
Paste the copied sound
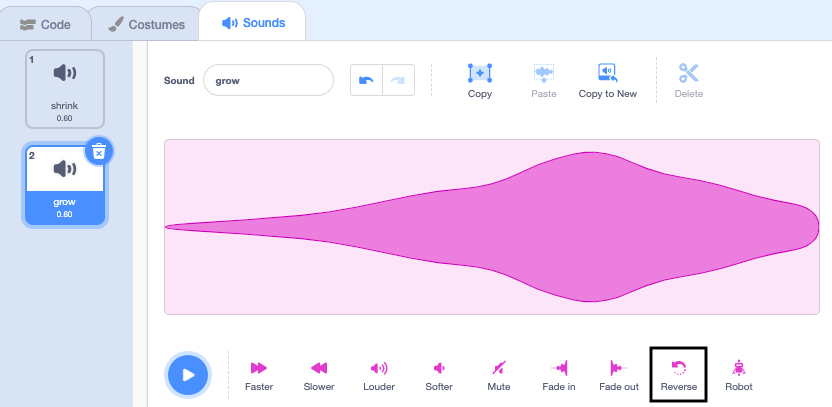coord(543,80)
